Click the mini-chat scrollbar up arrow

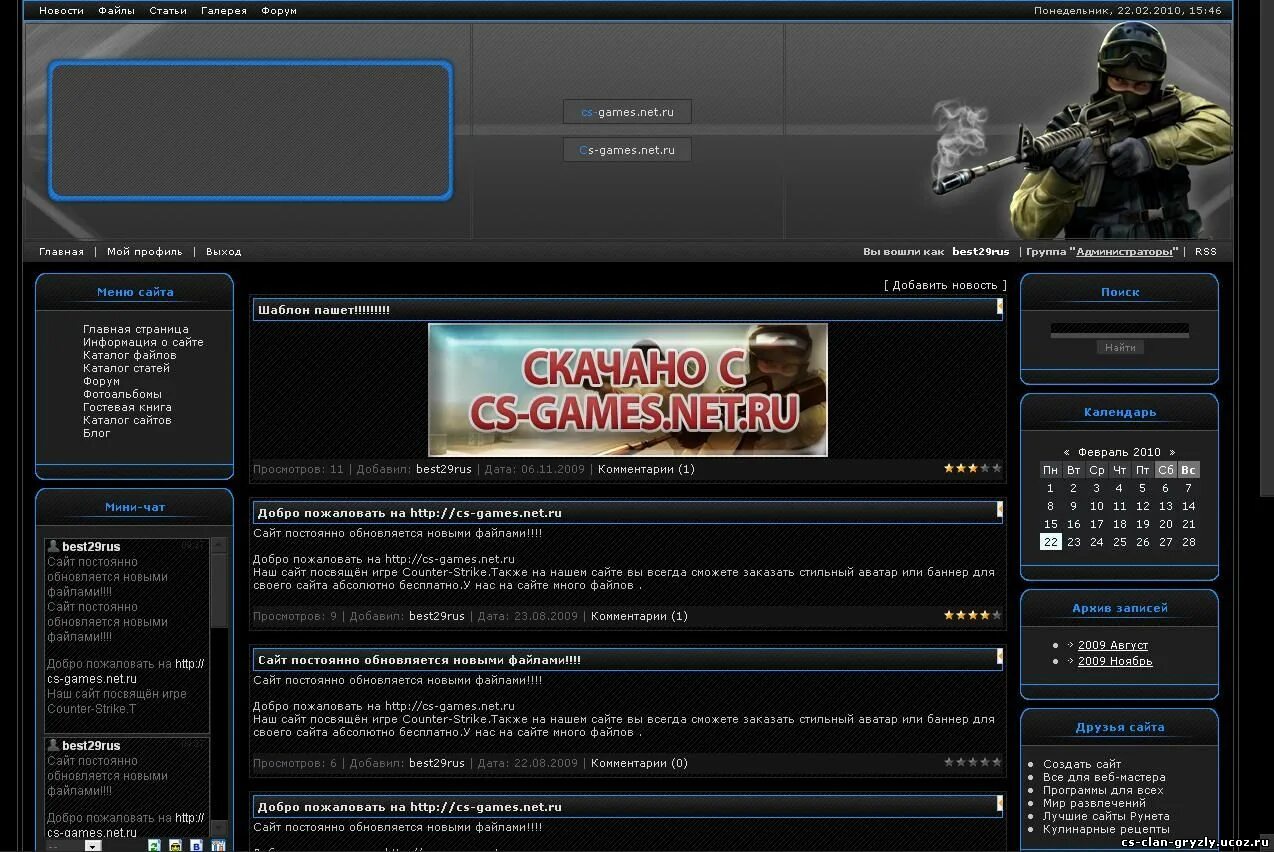[x=219, y=546]
